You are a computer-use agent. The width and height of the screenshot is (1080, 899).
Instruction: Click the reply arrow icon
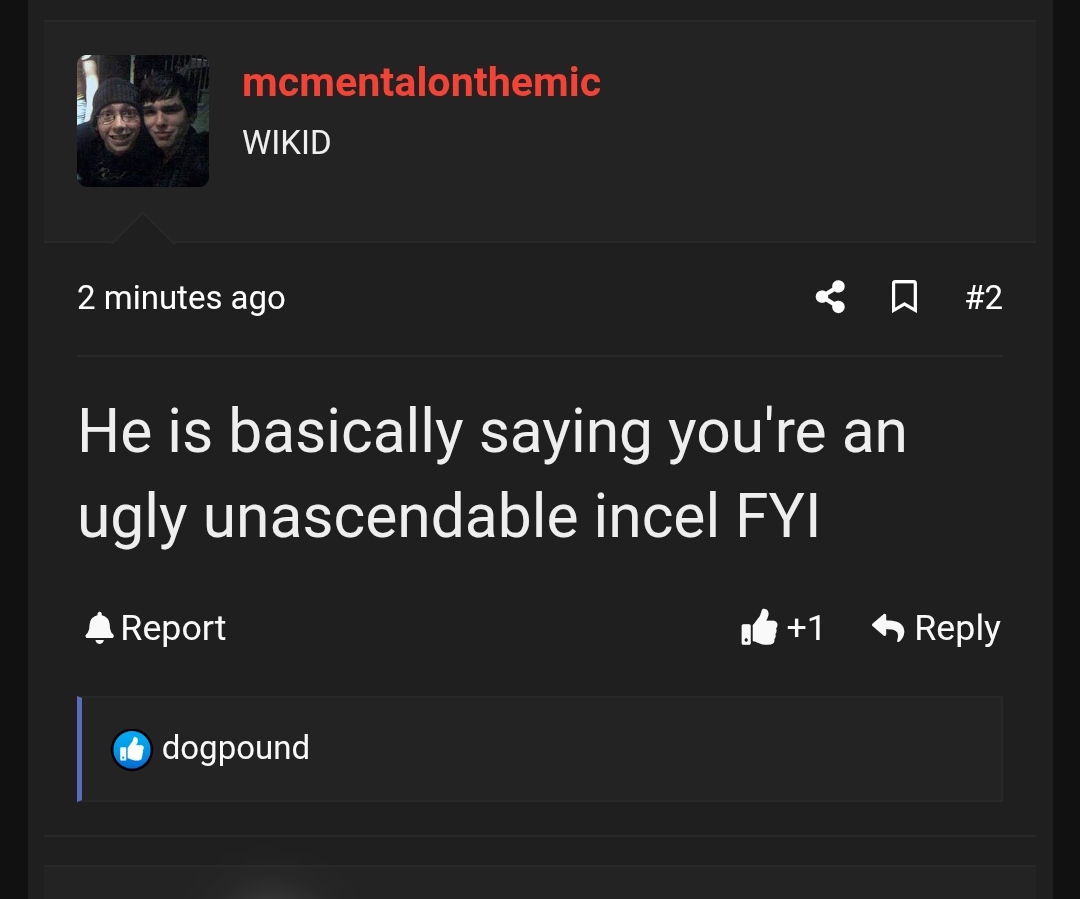(888, 628)
